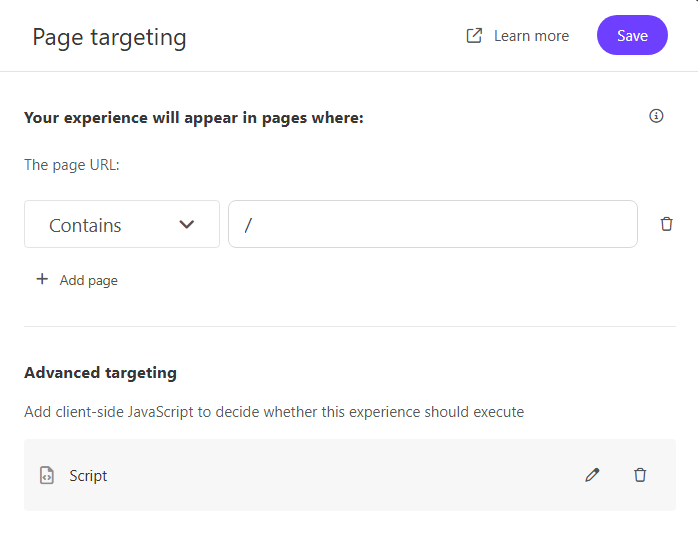Screen dimensions: 698x549
Task: Click the Script file code icon
Action: pyautogui.click(x=46, y=476)
